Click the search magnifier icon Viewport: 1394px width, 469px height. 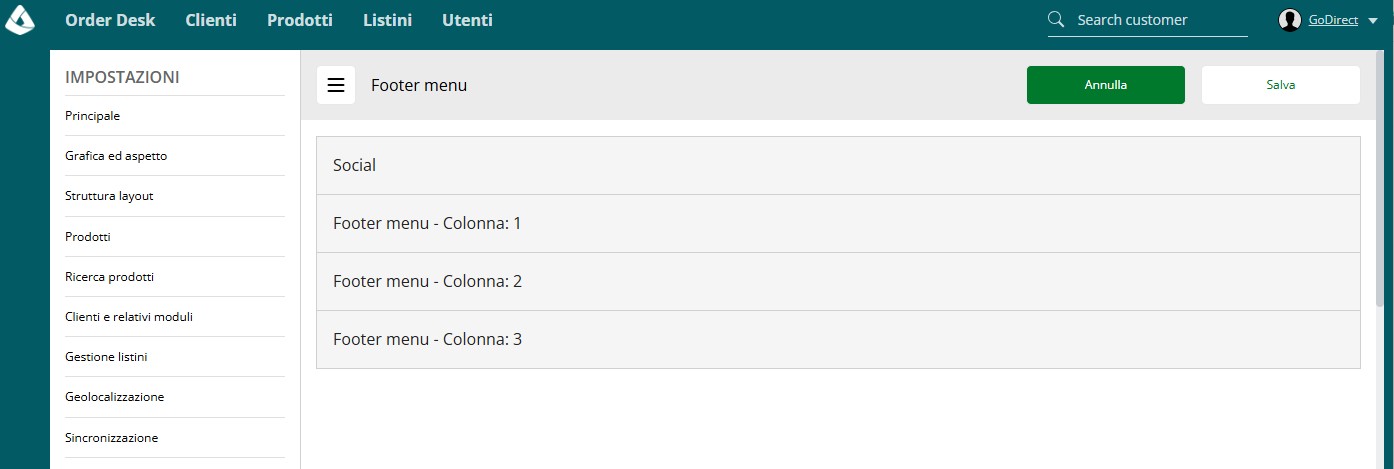point(1056,20)
